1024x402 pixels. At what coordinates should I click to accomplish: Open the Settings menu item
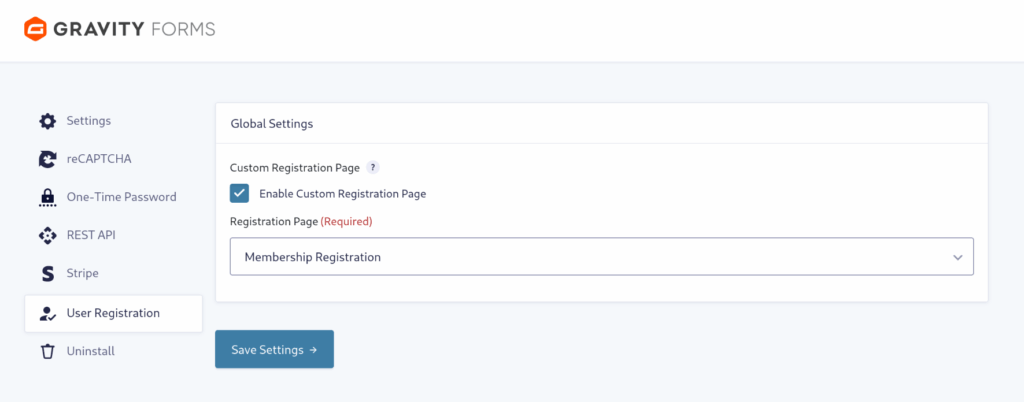tap(89, 121)
